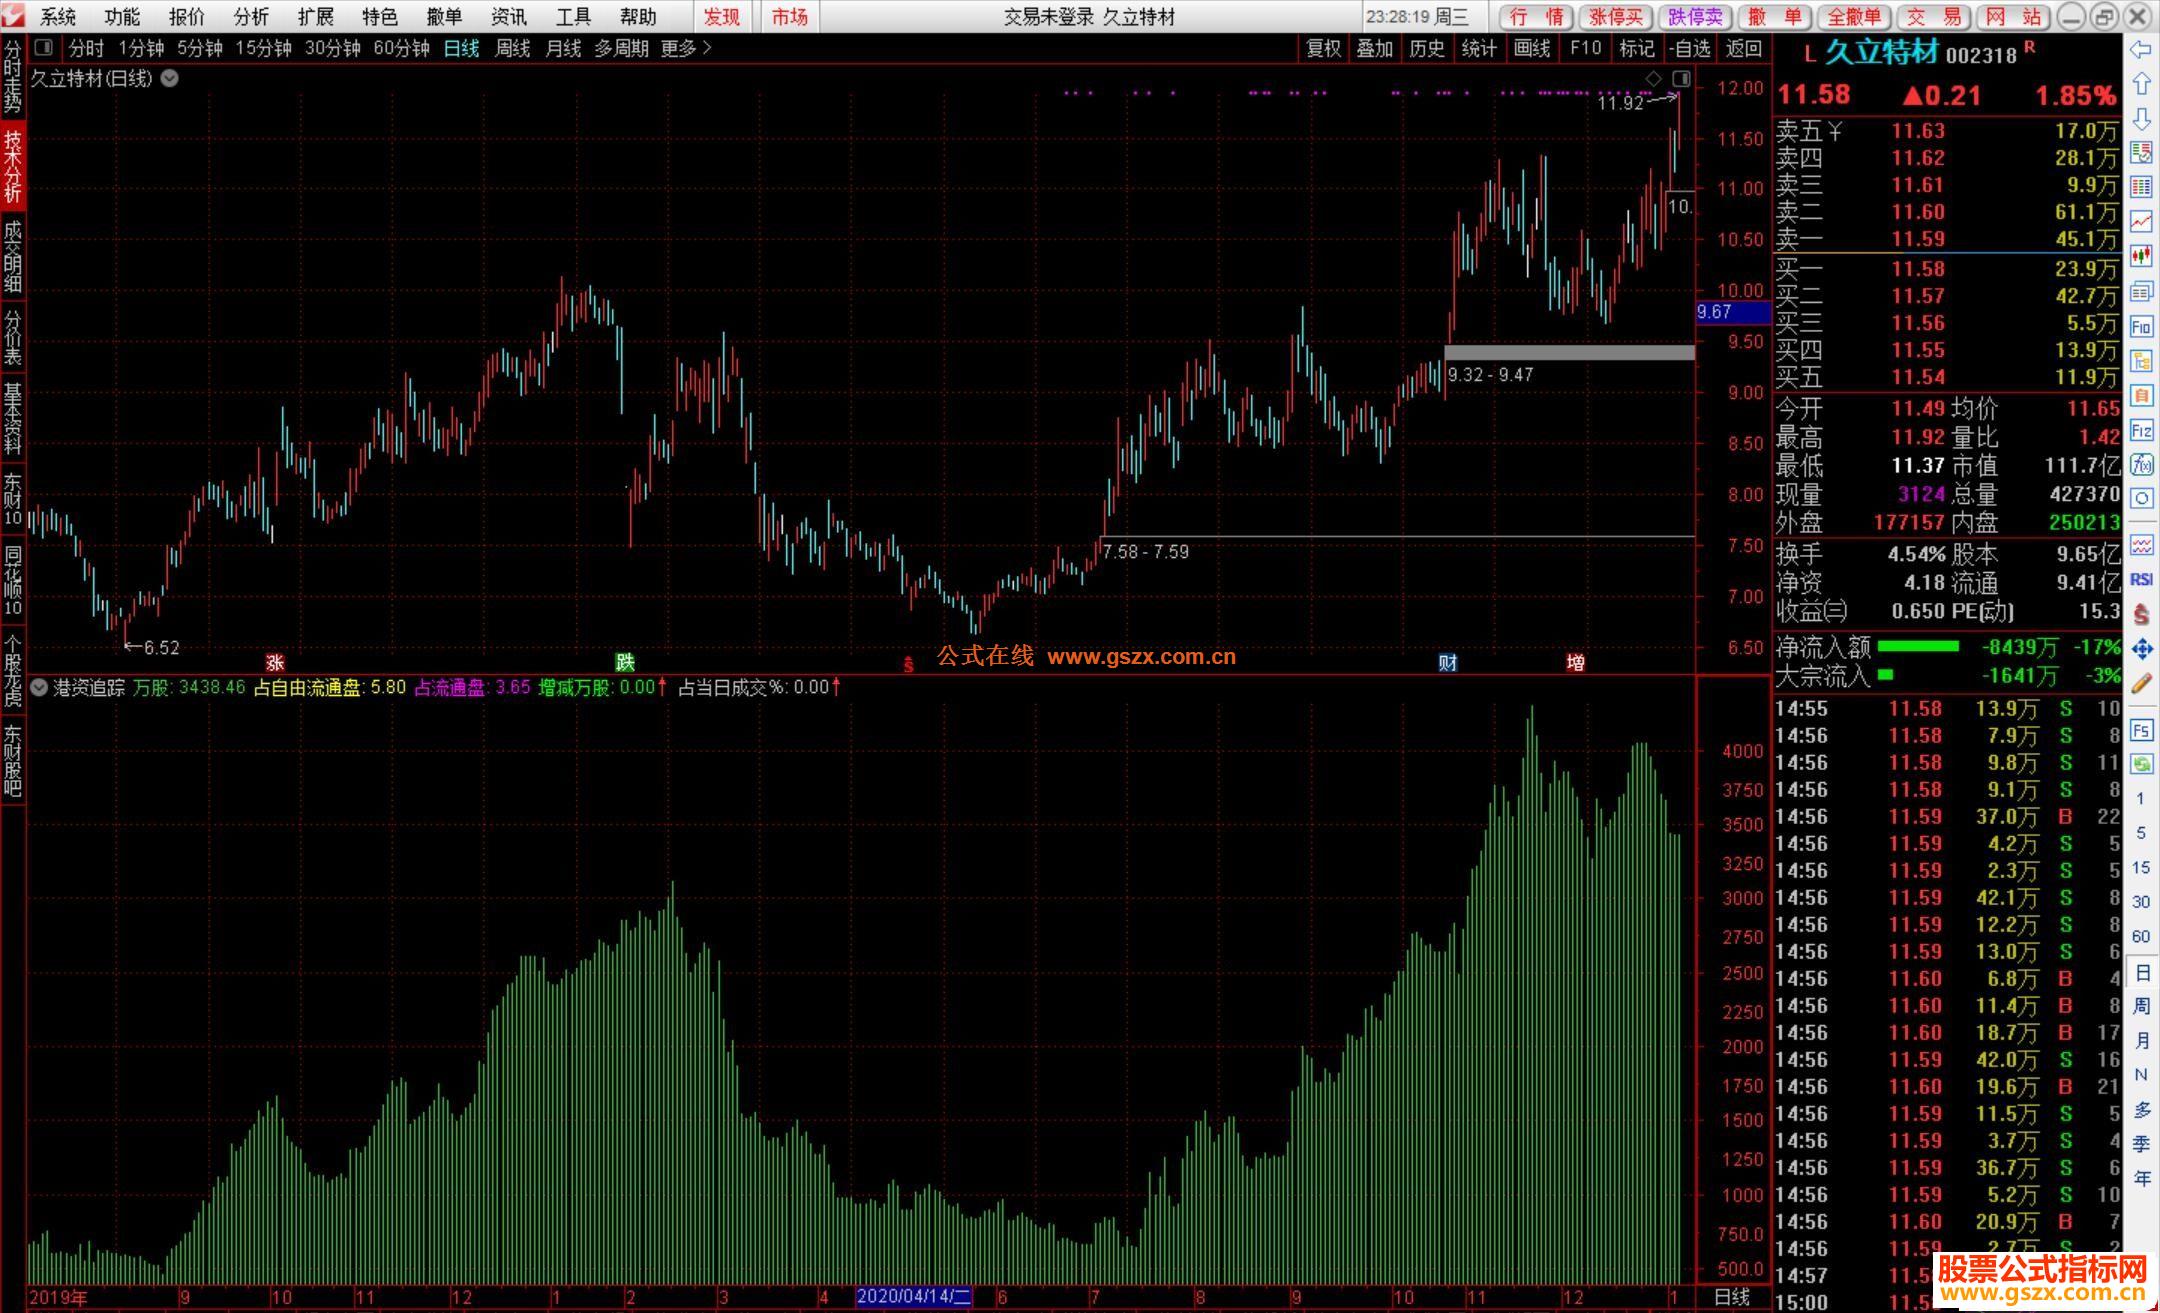
Task: Open the 功能 menu
Action: 122,17
